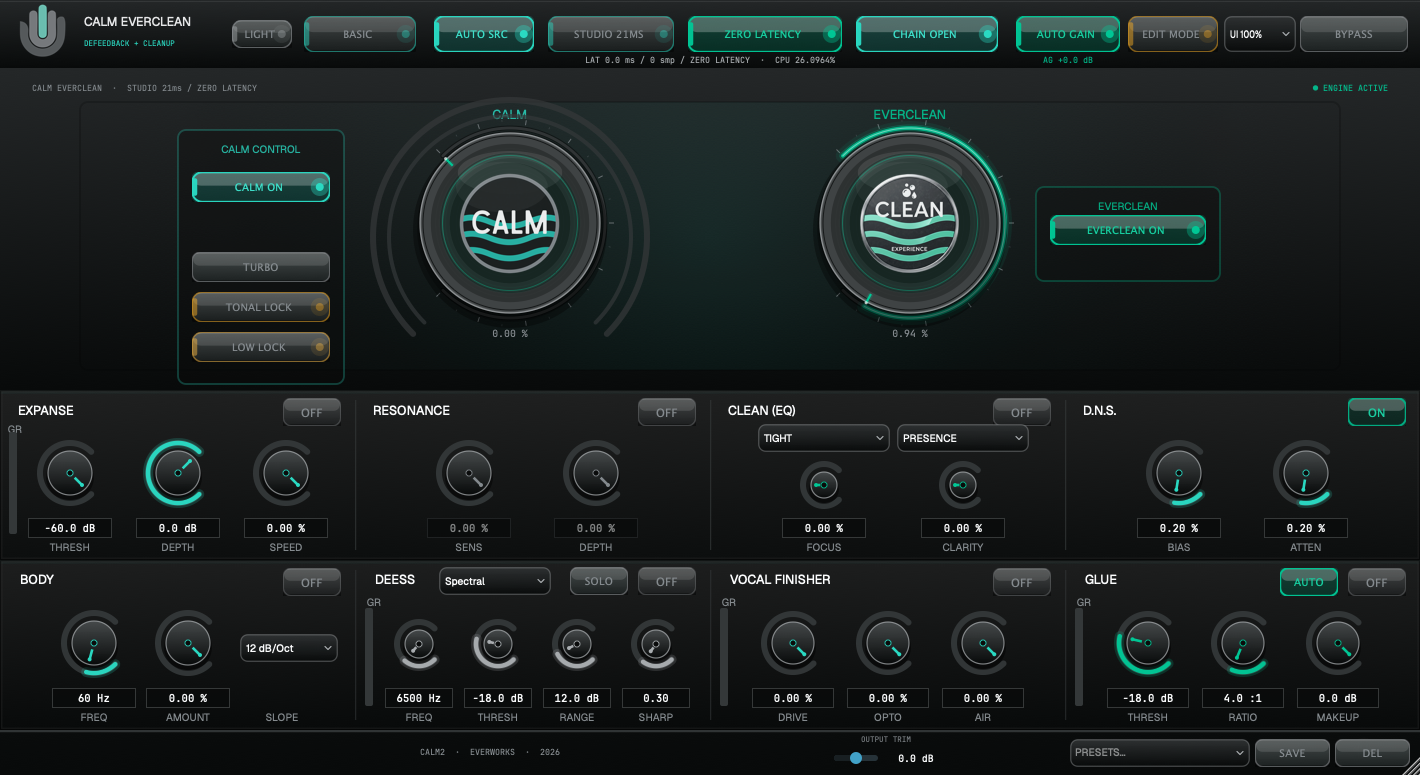Open the PRESENCE dropdown in Clean EQ
This screenshot has width=1420, height=775.
(x=962, y=438)
